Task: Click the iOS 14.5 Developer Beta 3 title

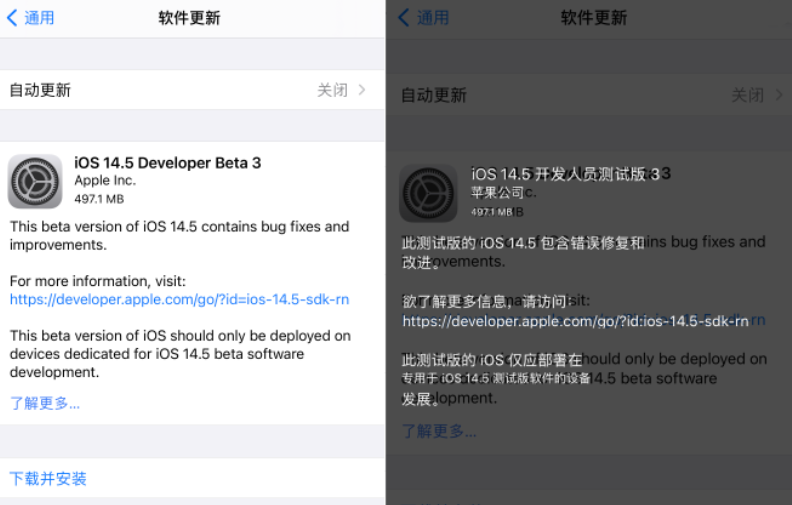Action: click(x=168, y=163)
